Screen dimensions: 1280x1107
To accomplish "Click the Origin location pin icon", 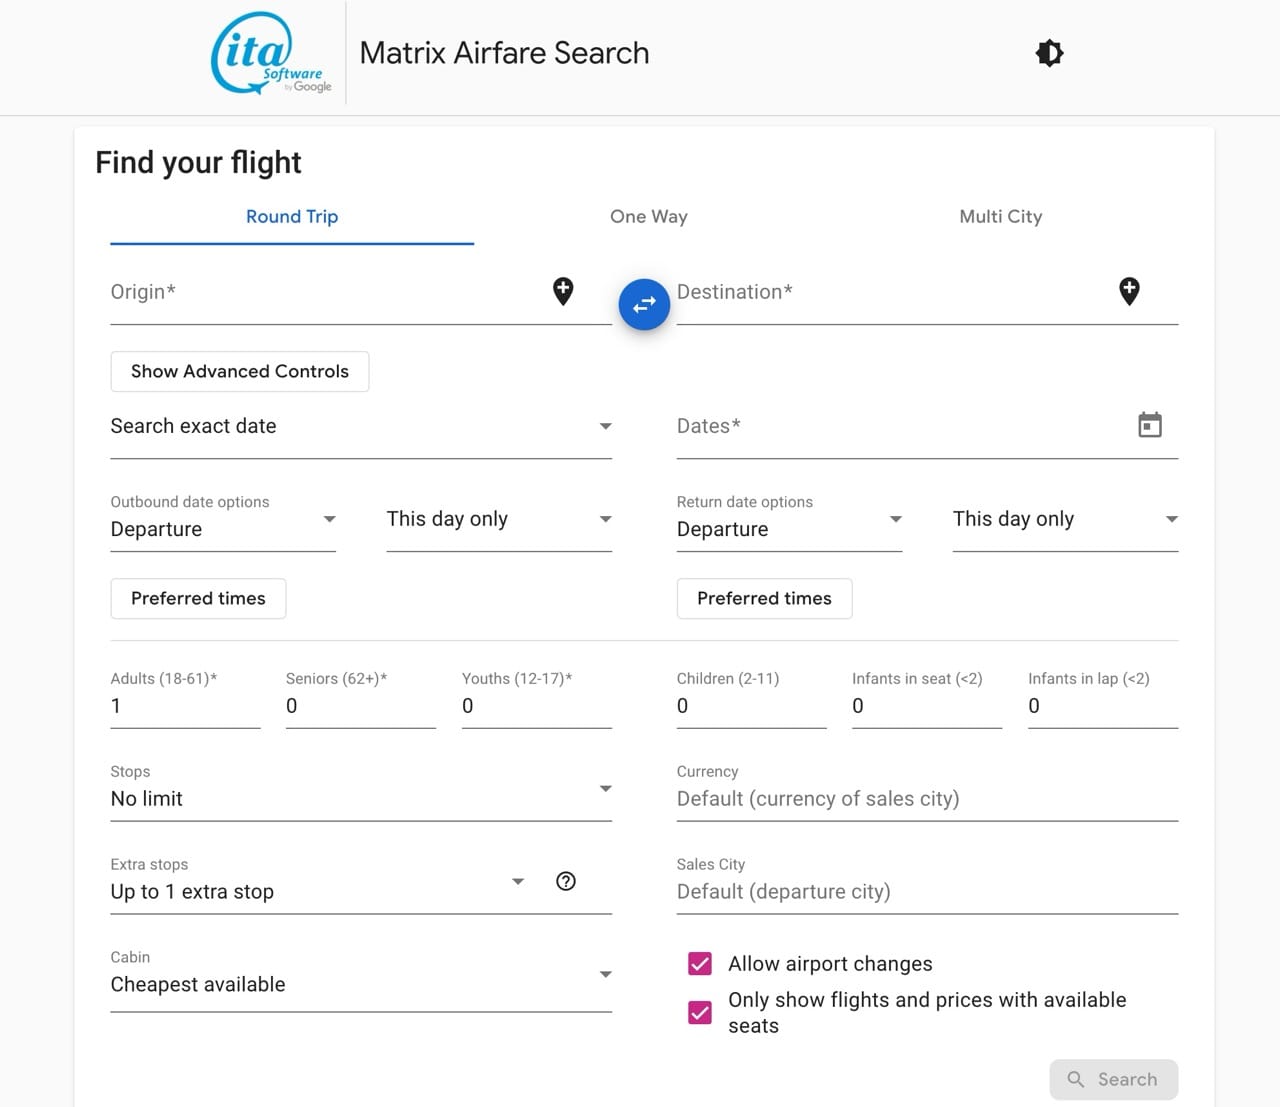I will (563, 291).
